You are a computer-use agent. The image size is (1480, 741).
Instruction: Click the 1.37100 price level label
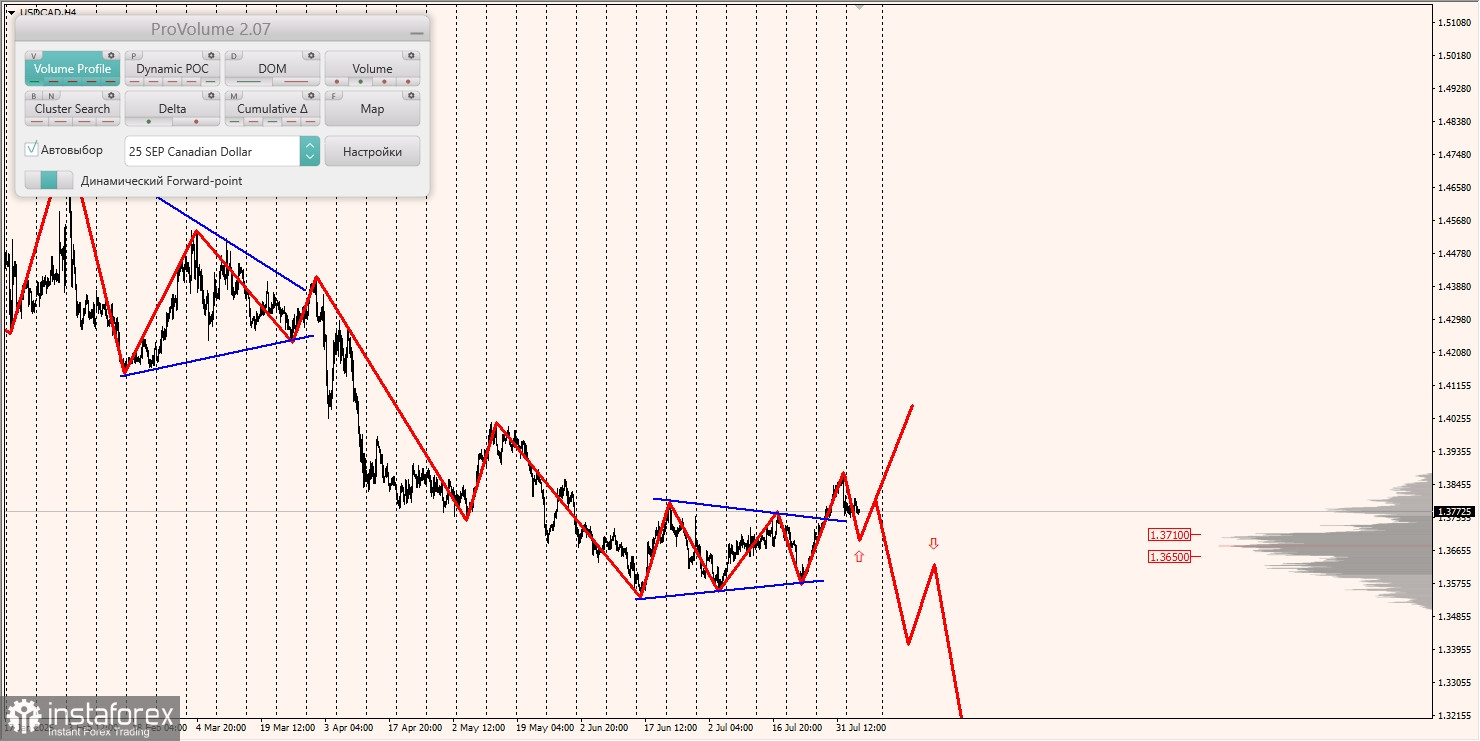1169,535
